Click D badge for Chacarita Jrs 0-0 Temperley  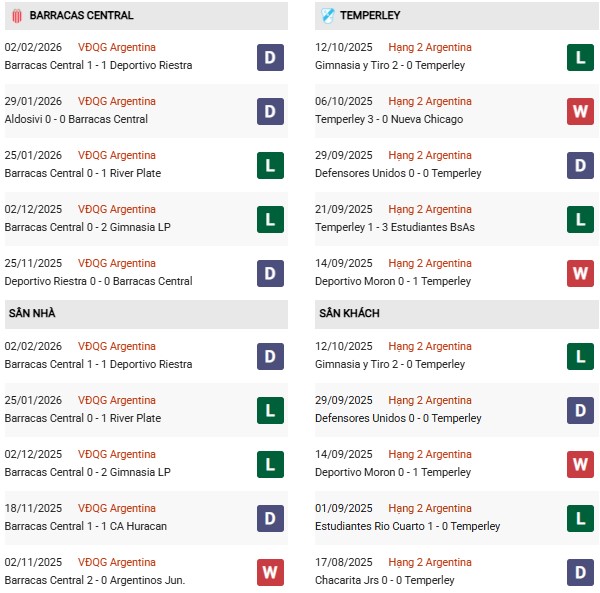pyautogui.click(x=581, y=572)
